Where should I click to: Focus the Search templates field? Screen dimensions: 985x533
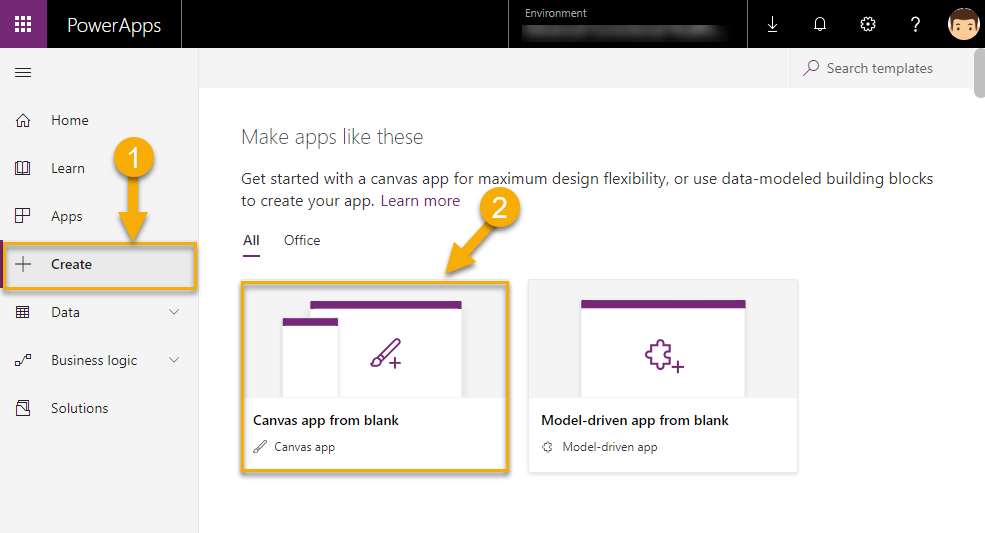[881, 68]
